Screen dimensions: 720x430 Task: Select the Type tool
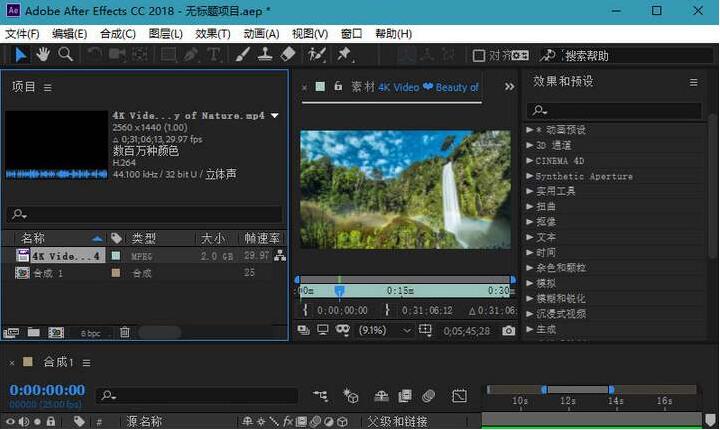214,55
